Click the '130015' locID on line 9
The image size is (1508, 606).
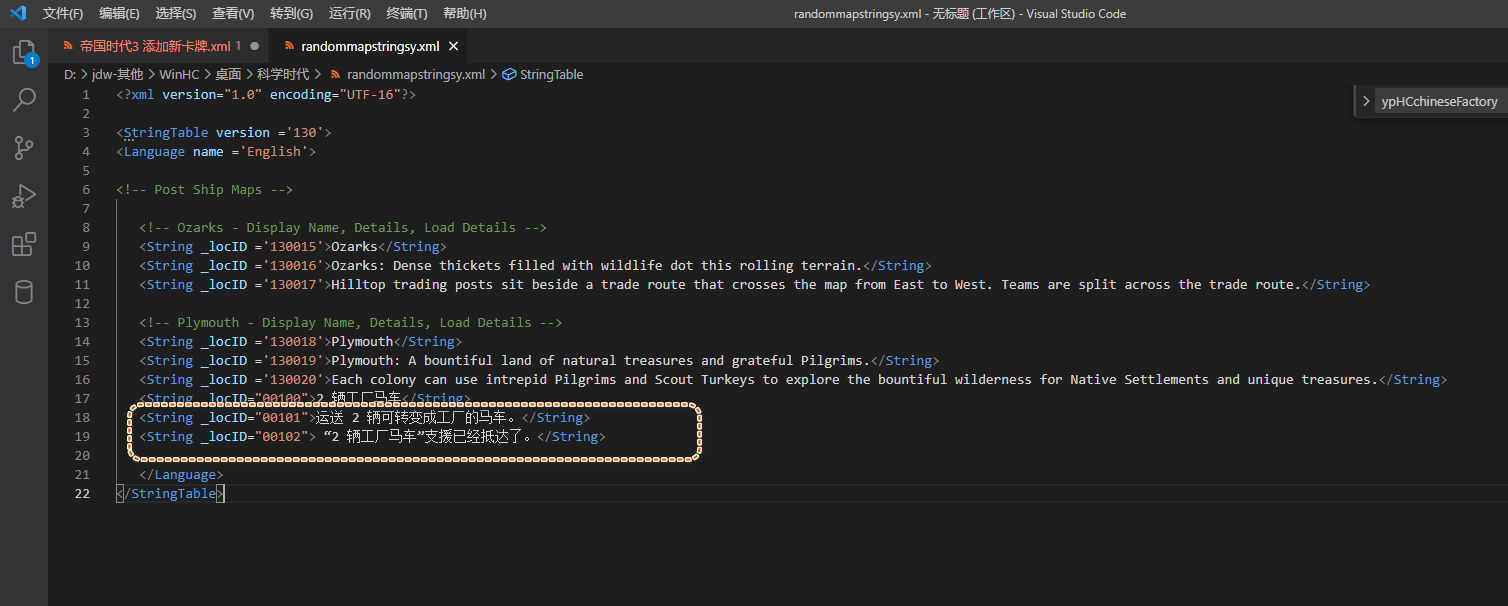293,246
